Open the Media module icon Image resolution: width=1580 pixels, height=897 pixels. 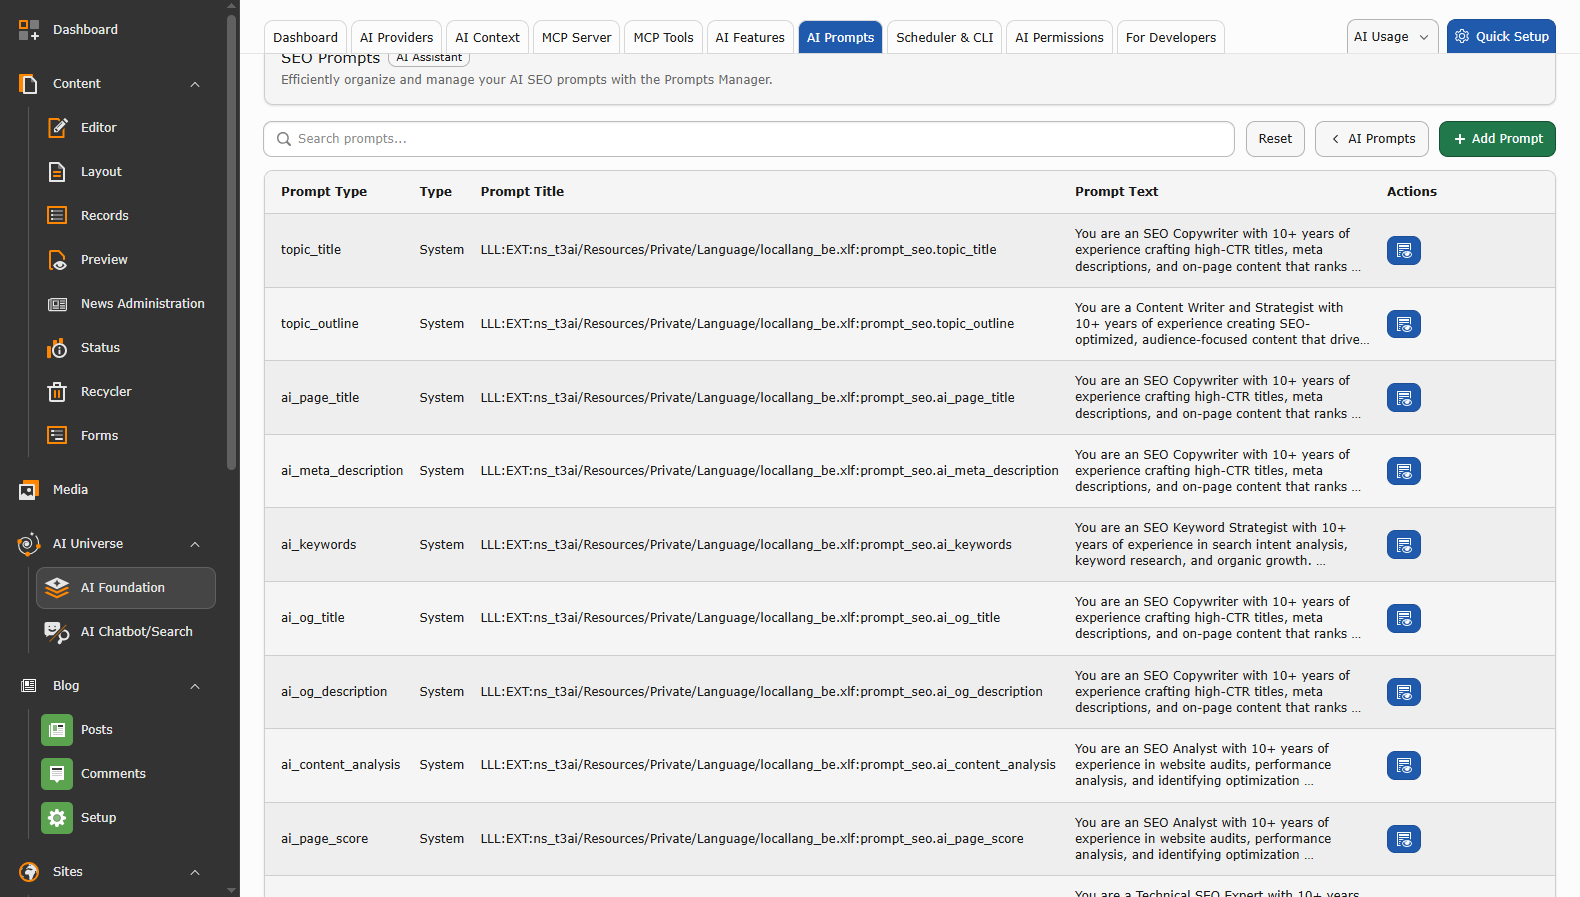tap(29, 490)
